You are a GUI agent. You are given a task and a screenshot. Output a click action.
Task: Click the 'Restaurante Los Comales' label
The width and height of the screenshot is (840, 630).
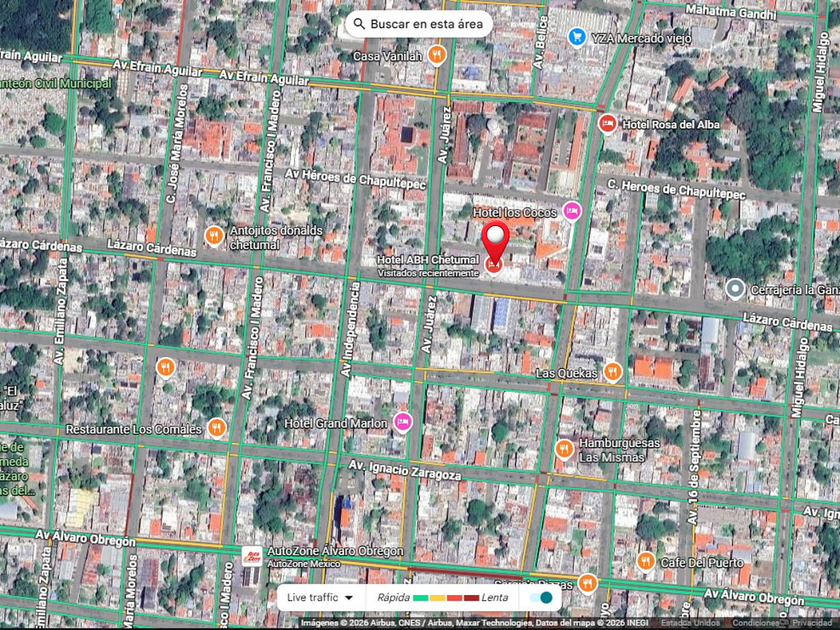[x=133, y=429]
